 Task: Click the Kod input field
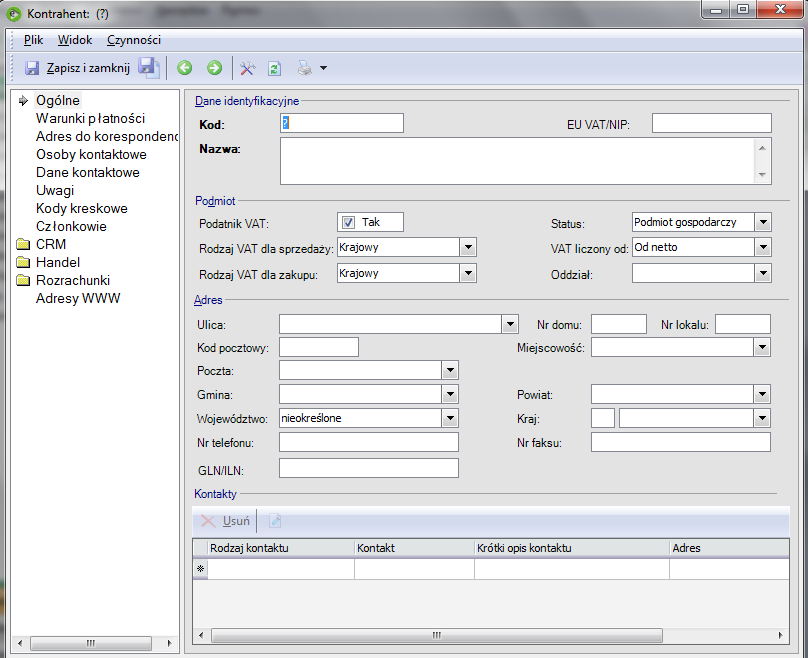coord(342,123)
